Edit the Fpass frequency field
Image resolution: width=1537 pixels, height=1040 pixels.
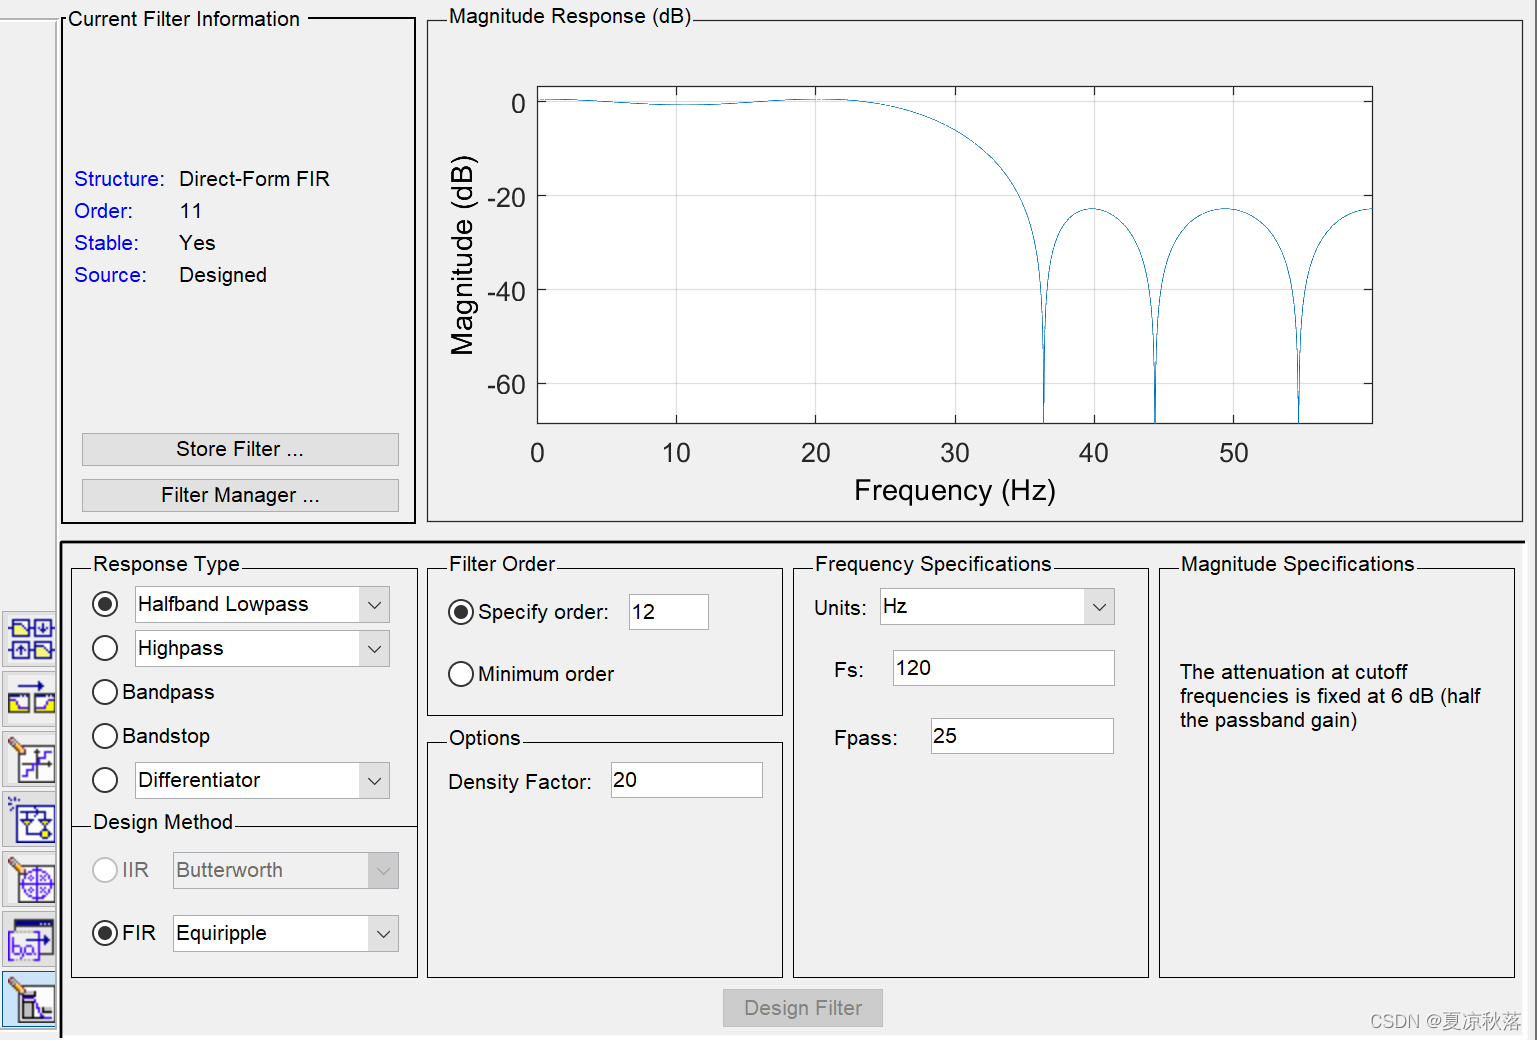point(1022,736)
